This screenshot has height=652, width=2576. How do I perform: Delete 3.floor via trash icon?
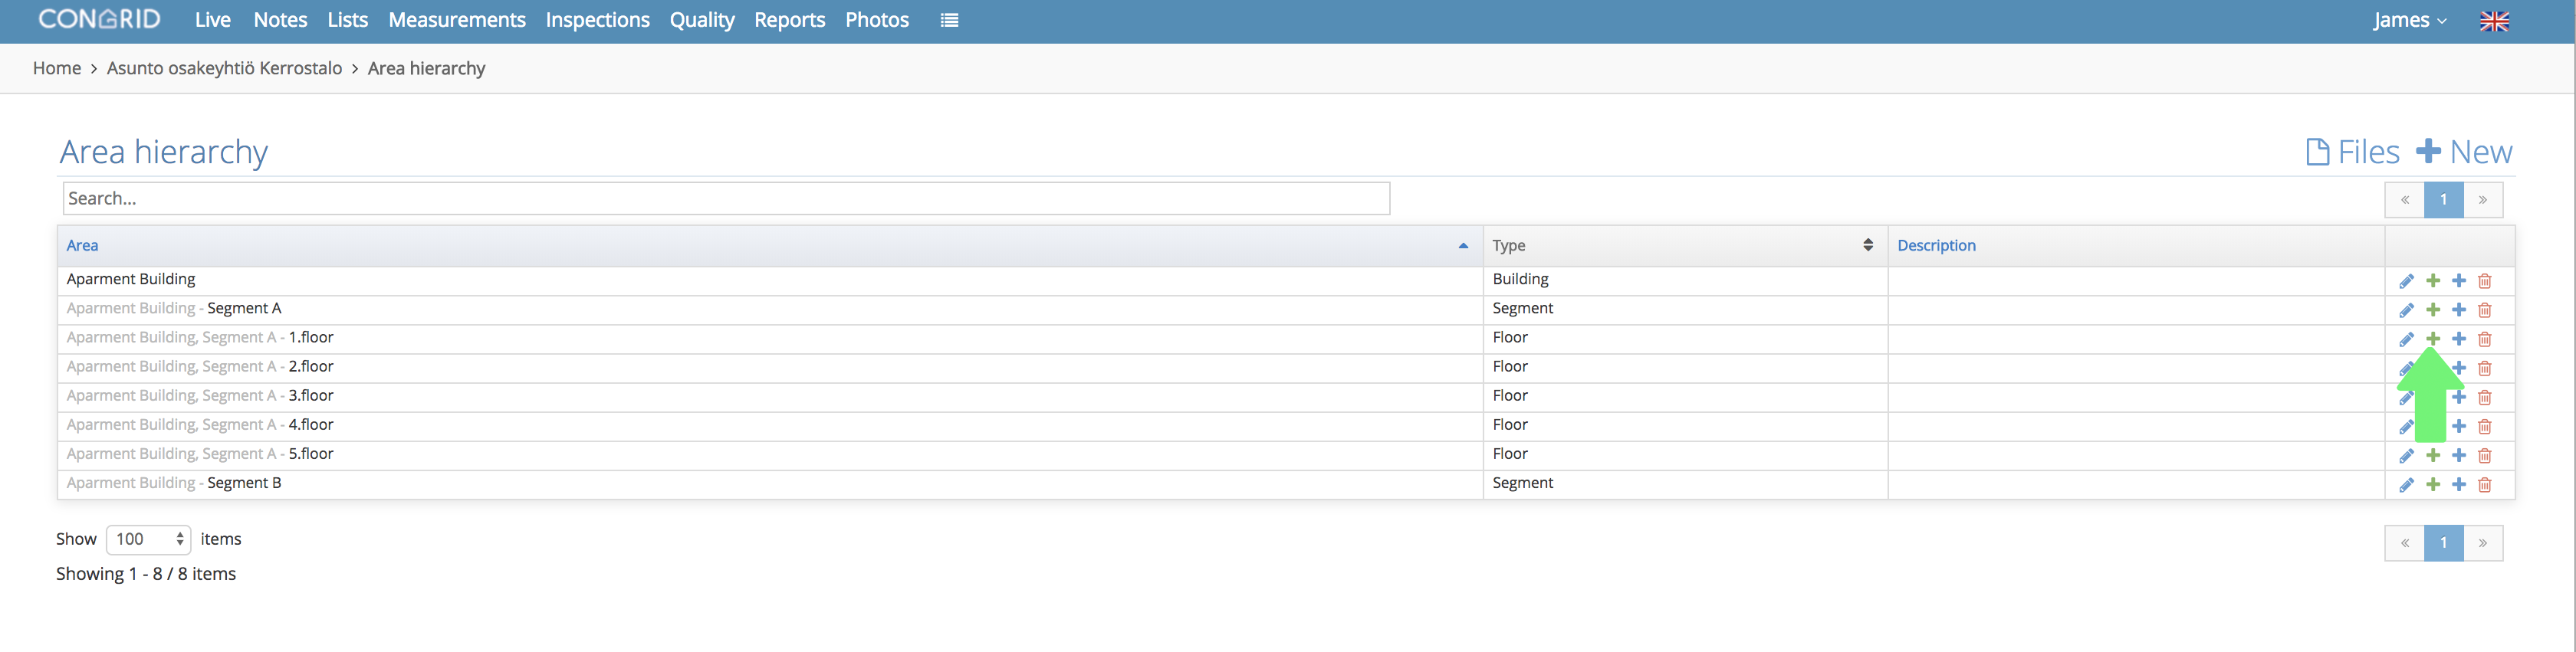[2485, 397]
